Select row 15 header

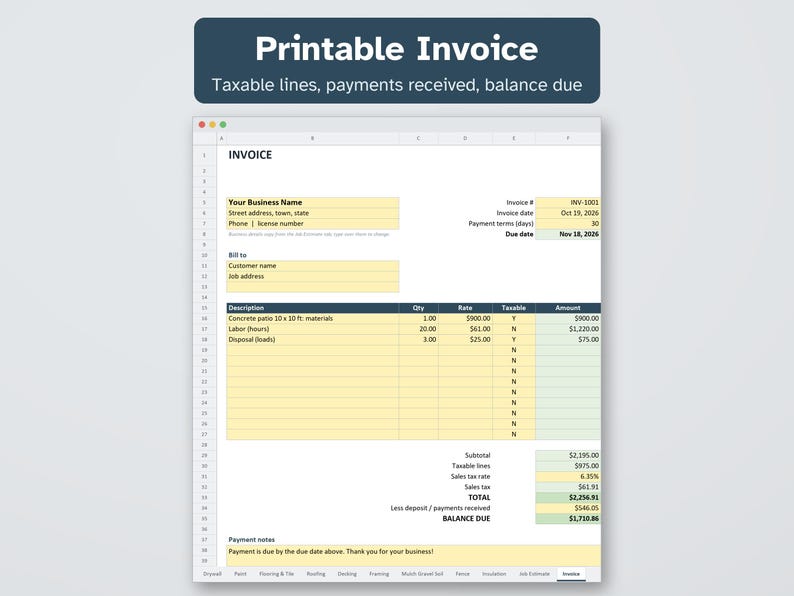pyautogui.click(x=205, y=308)
